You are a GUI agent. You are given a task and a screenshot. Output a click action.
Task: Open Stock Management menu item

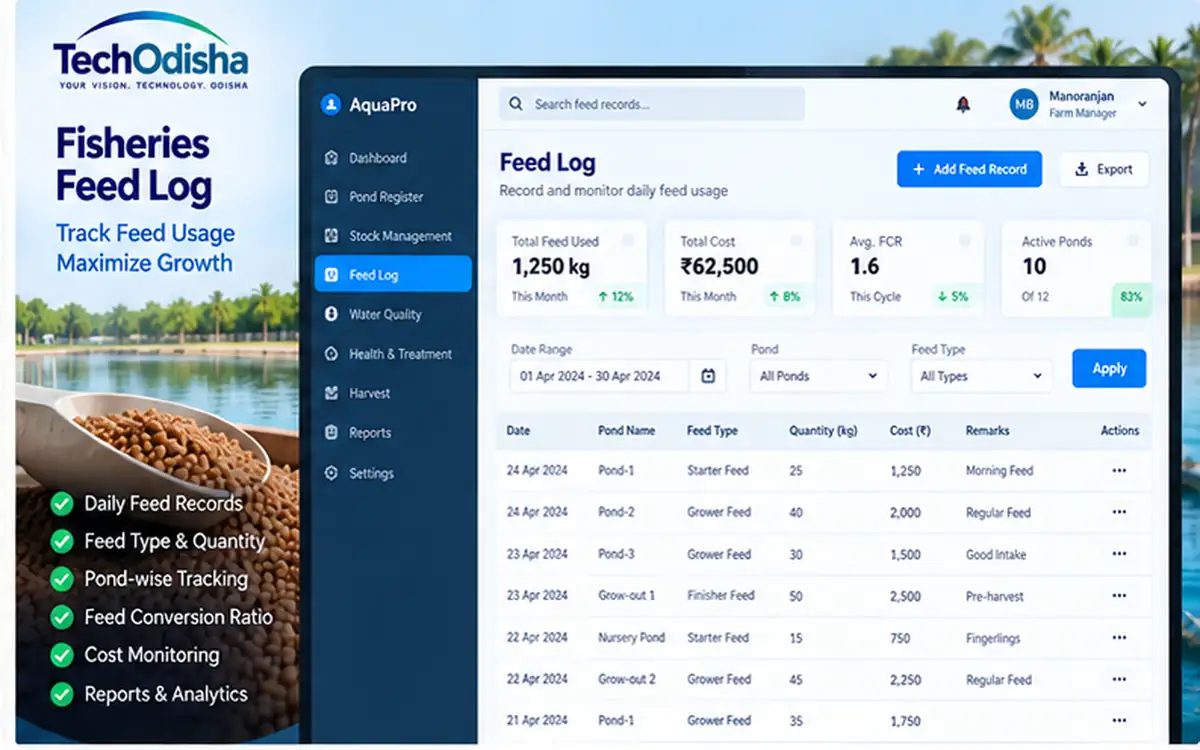(400, 236)
